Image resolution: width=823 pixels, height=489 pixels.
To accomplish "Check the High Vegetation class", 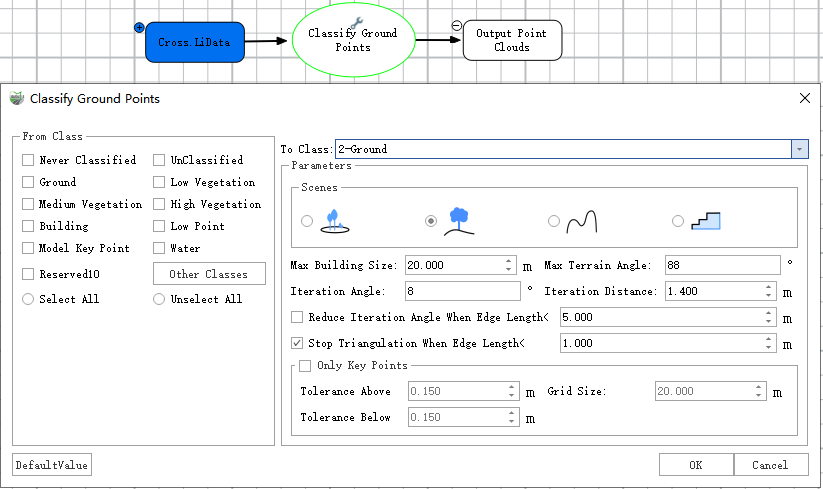I will 160,204.
